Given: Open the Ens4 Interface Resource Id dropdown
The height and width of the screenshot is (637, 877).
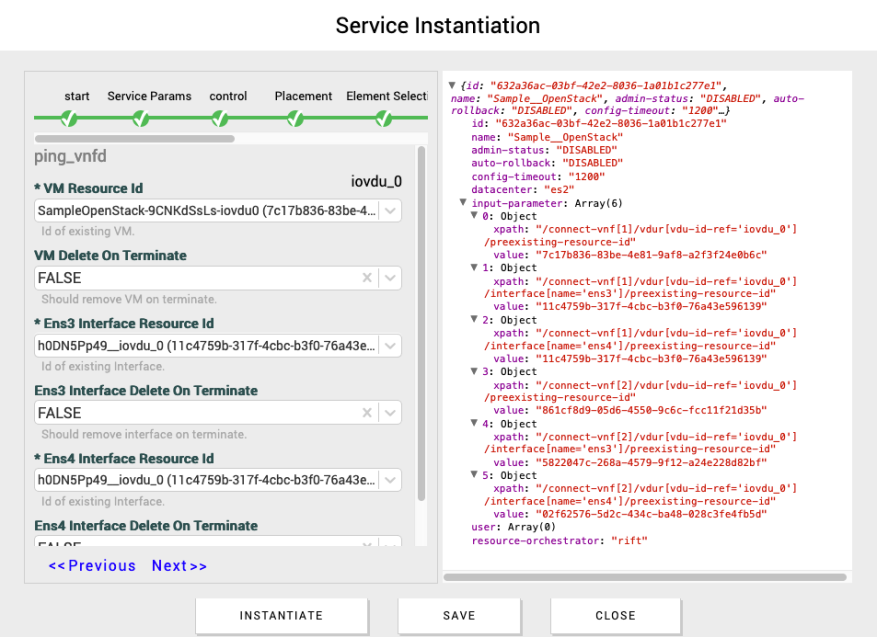Looking at the screenshot, I should click(390, 481).
